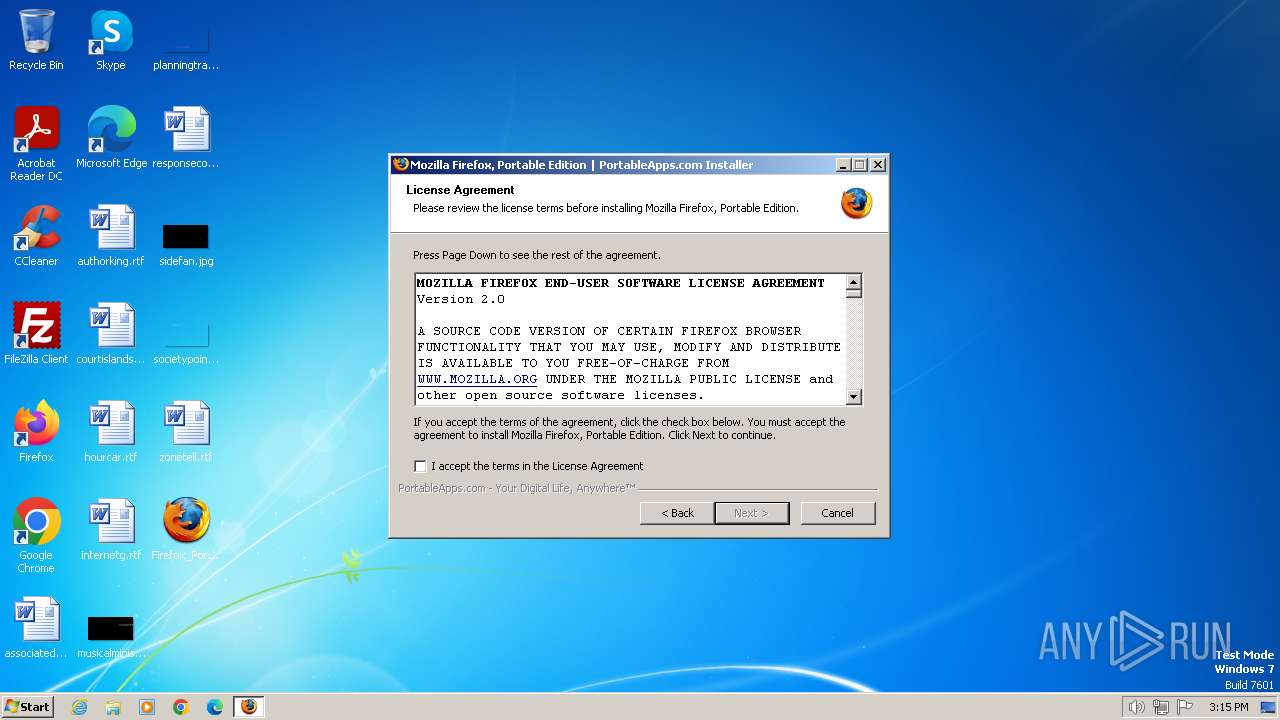Launch Chrome from the taskbar
The width and height of the screenshot is (1280, 720).
click(x=181, y=707)
